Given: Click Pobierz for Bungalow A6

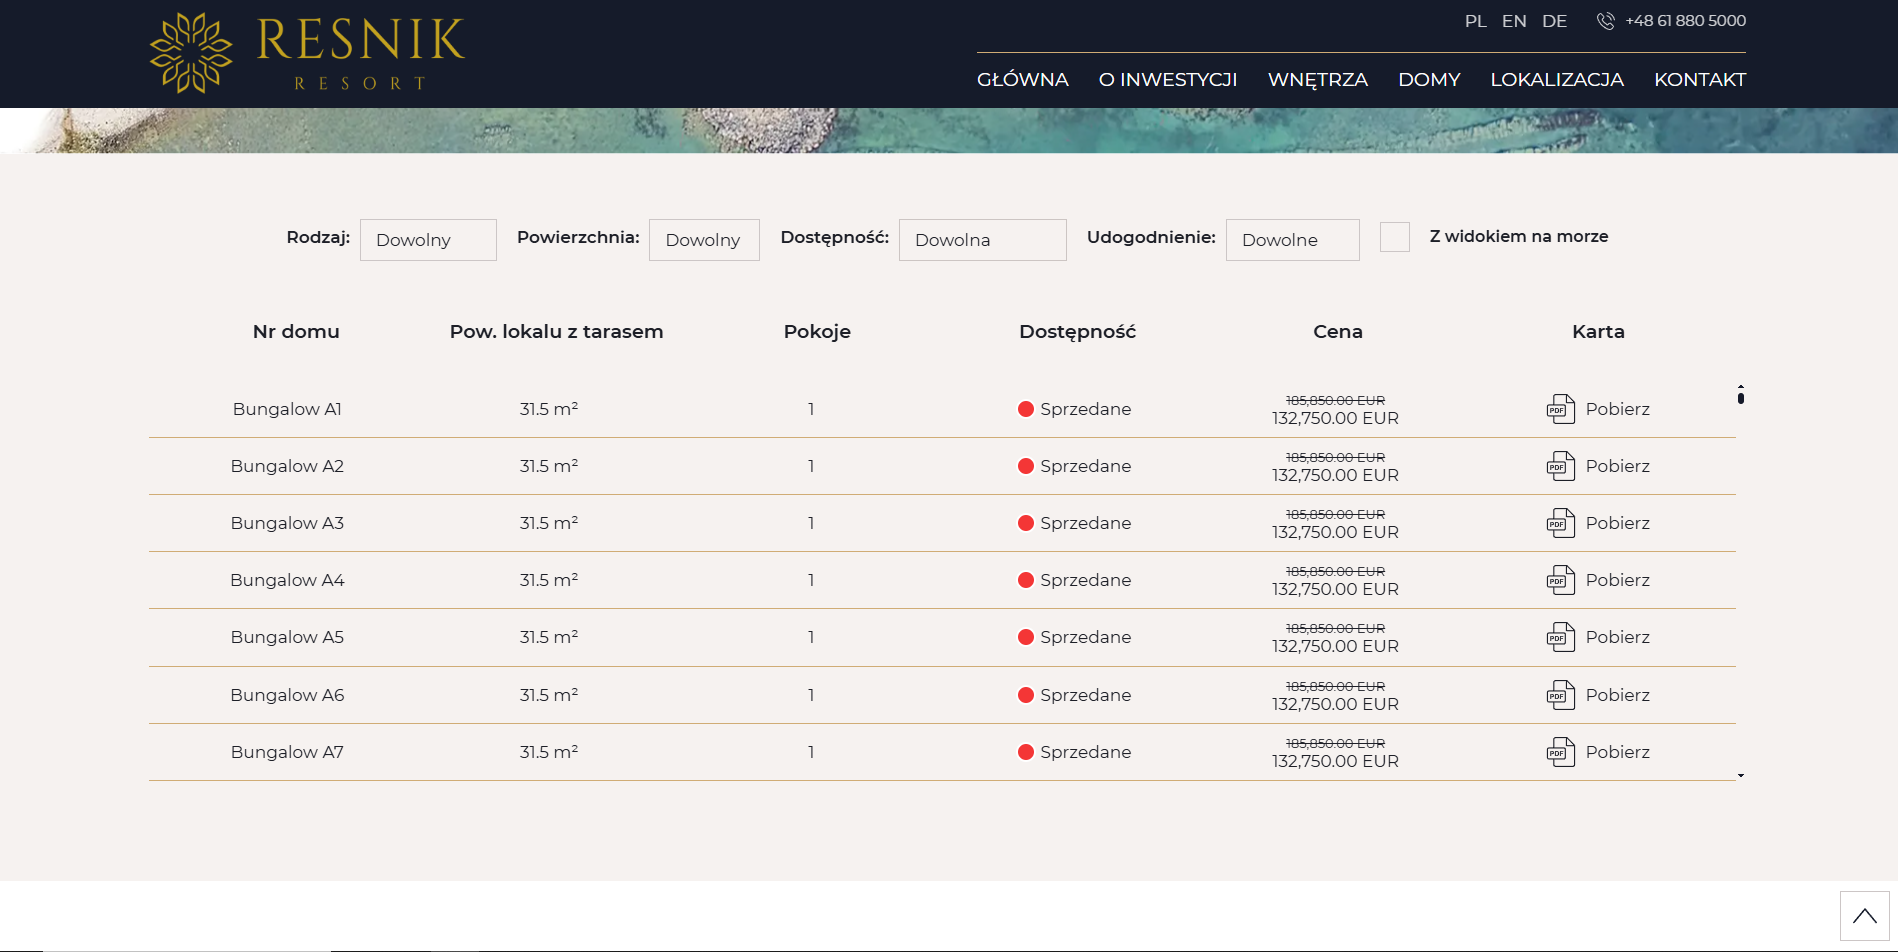Looking at the screenshot, I should [x=1618, y=695].
